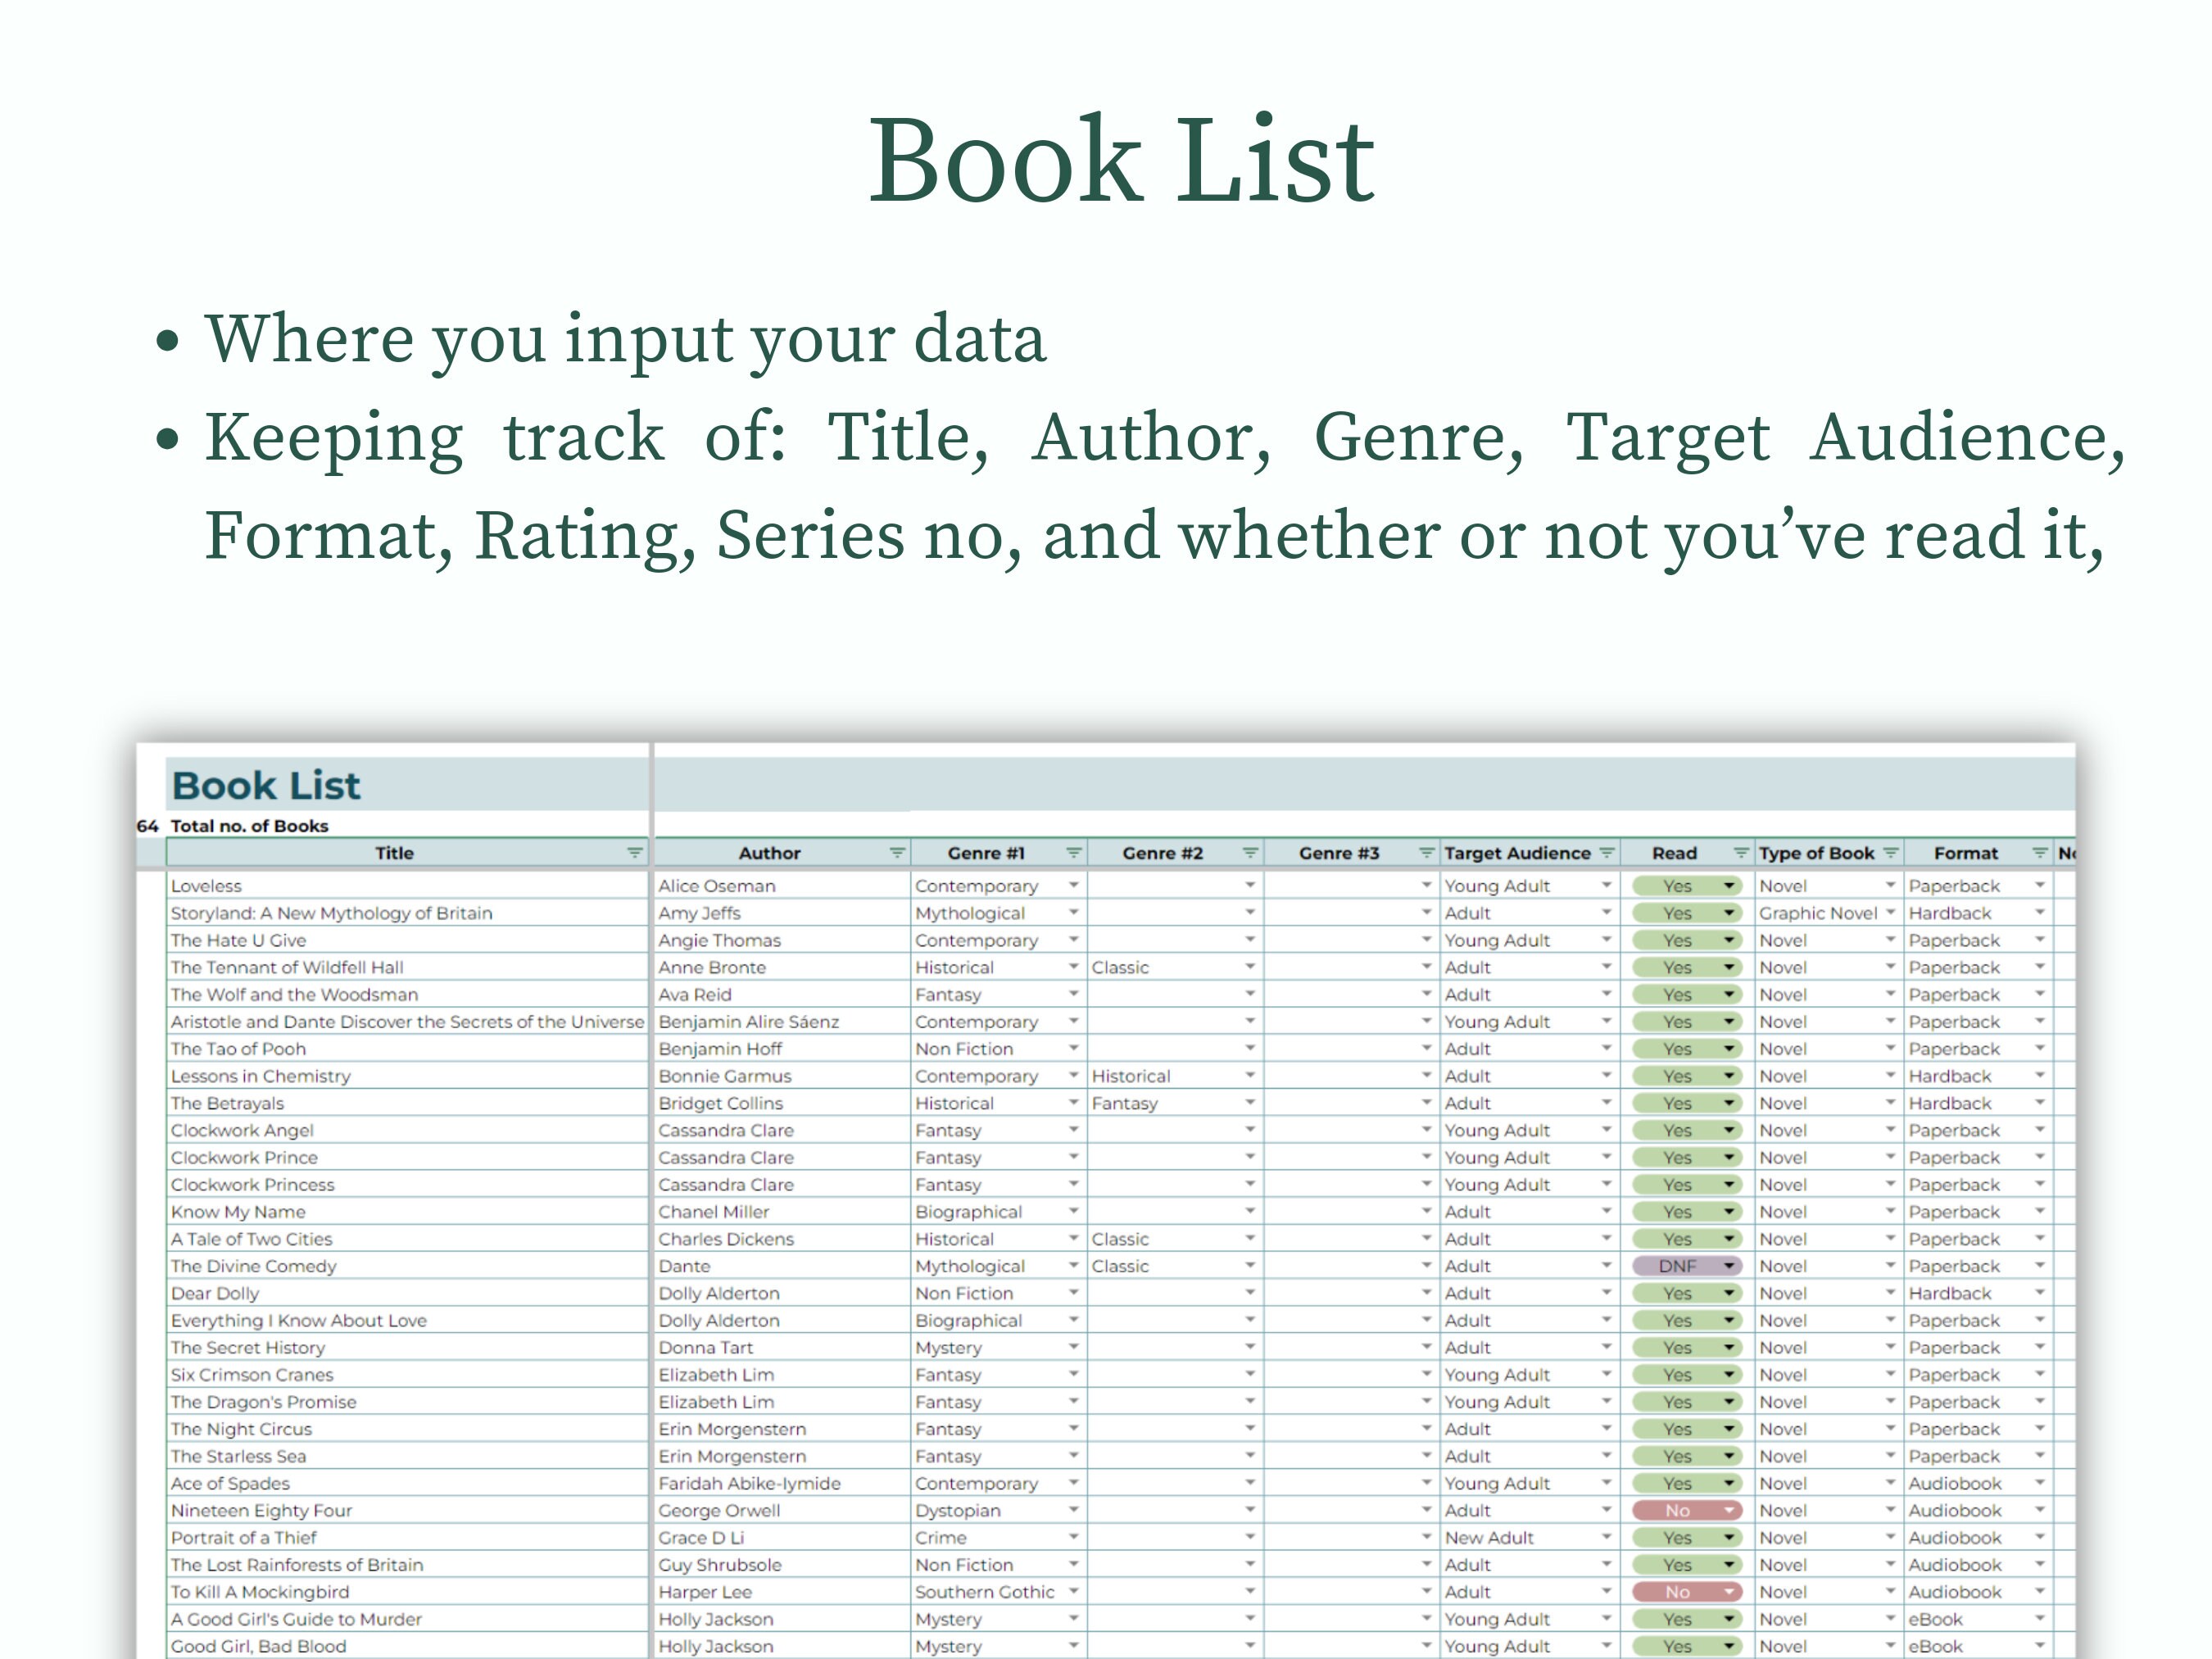Filter the Title column

[634, 852]
